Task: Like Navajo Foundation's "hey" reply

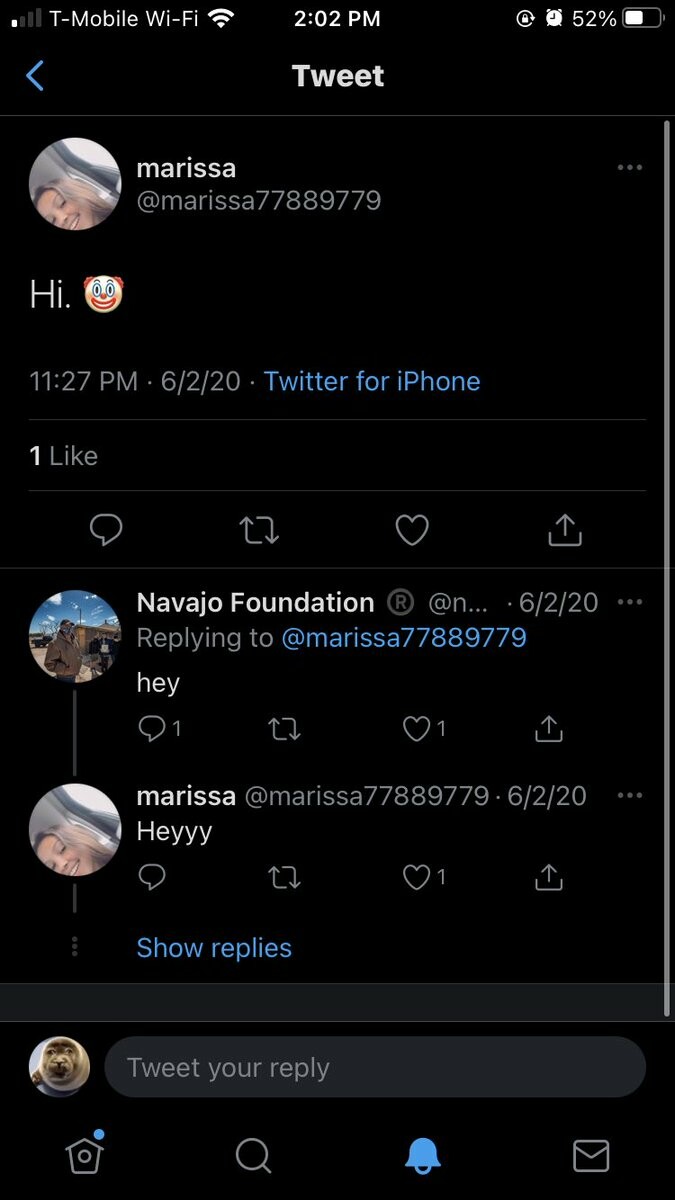Action: 416,729
